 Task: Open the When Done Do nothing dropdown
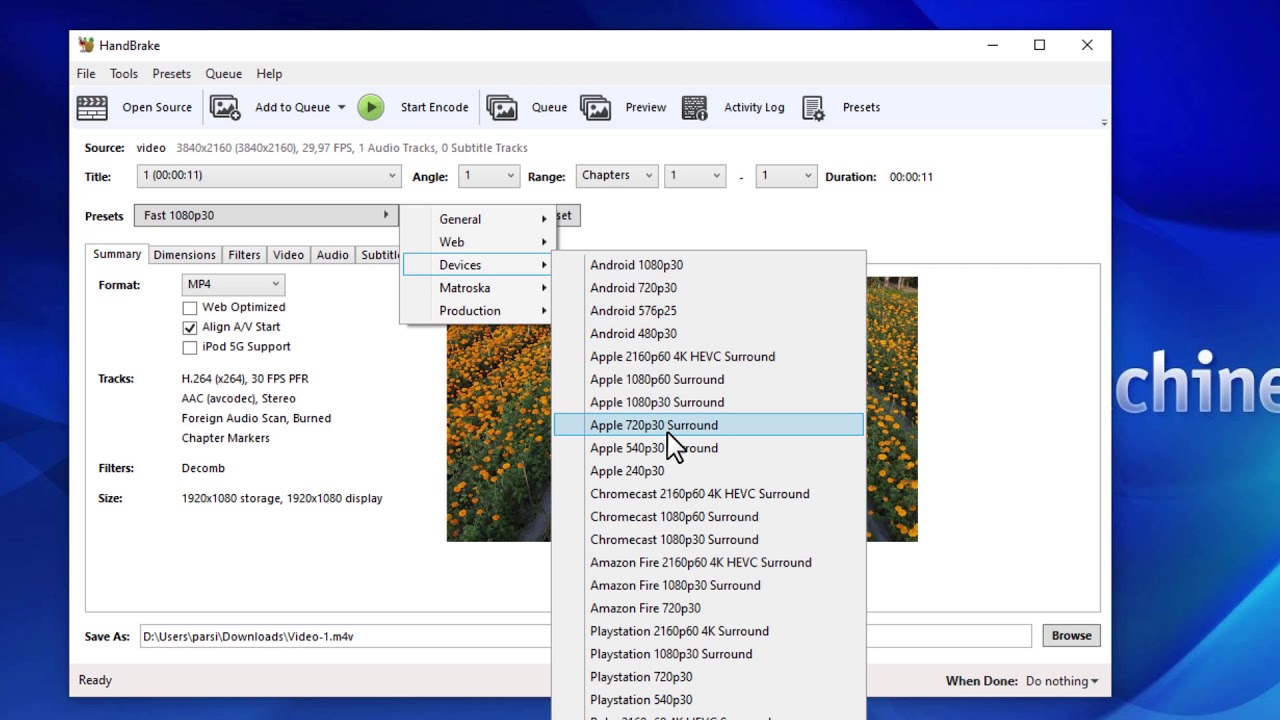tap(1062, 681)
